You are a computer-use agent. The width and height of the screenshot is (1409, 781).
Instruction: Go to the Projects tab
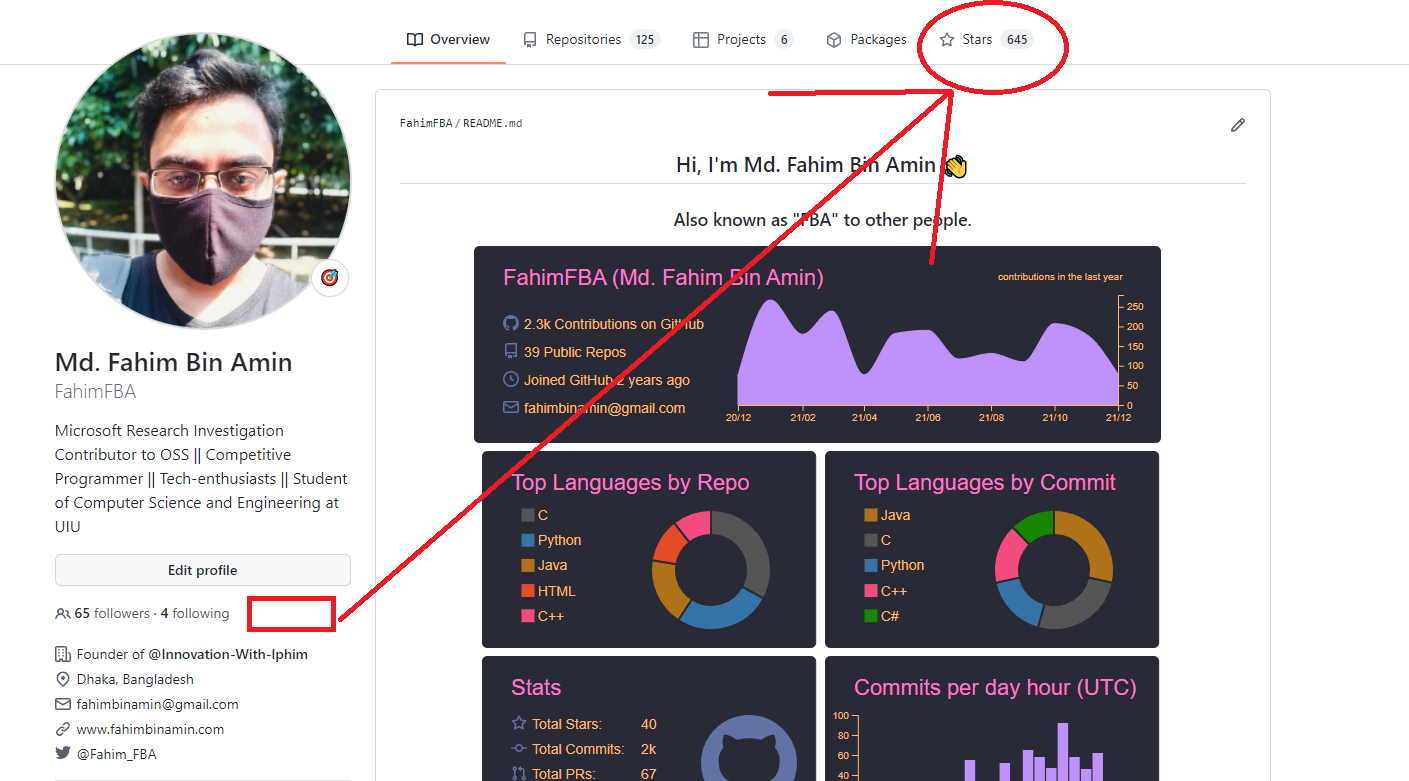pos(743,40)
